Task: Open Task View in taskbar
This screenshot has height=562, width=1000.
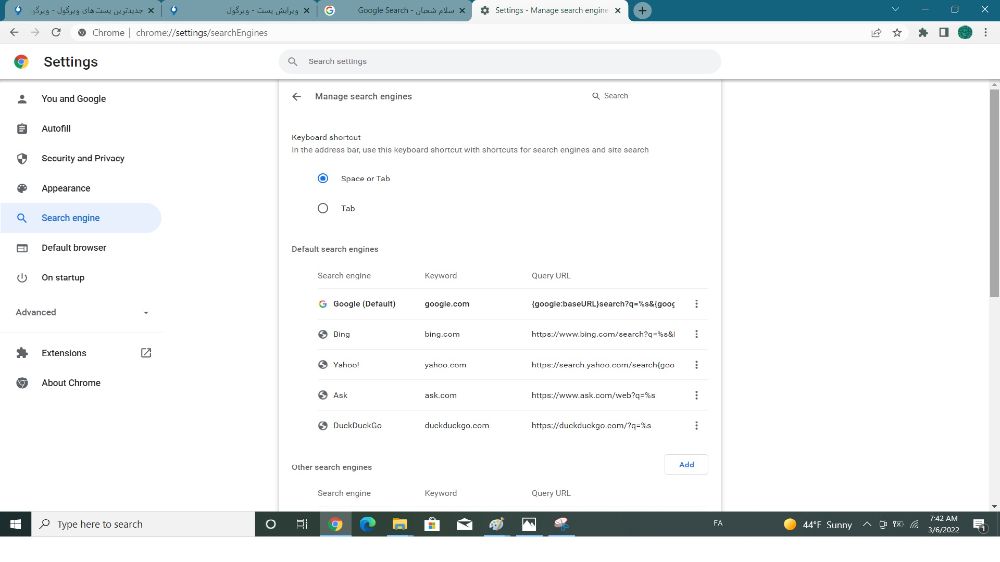Action: [x=302, y=524]
